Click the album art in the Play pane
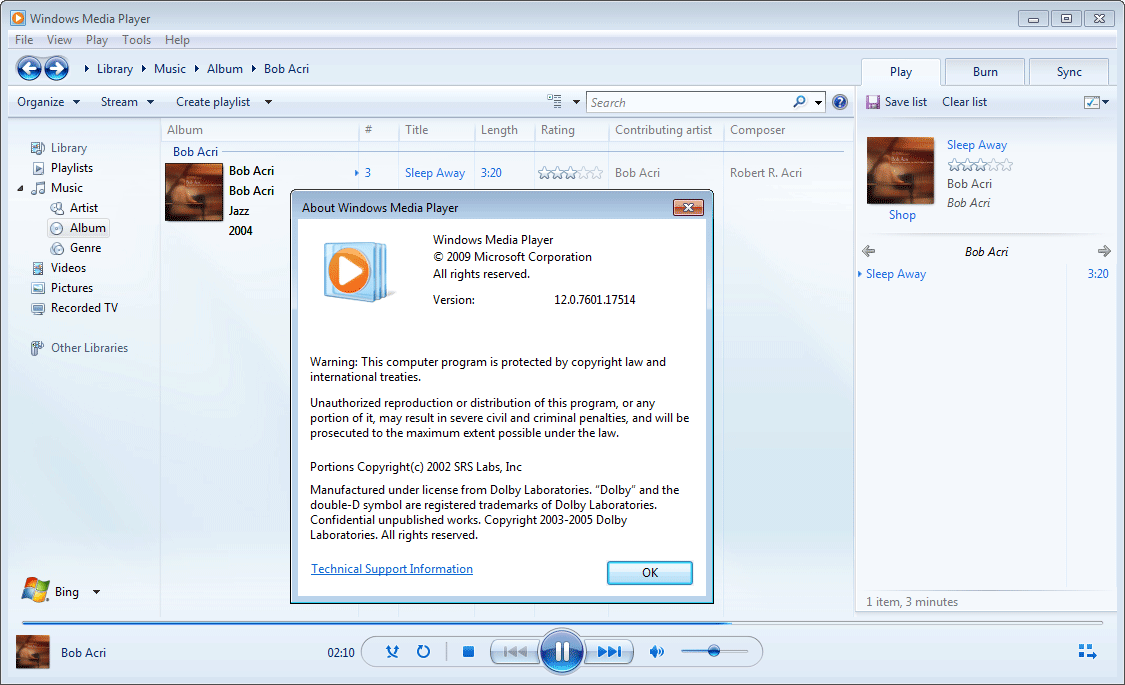Image resolution: width=1125 pixels, height=685 pixels. point(900,171)
